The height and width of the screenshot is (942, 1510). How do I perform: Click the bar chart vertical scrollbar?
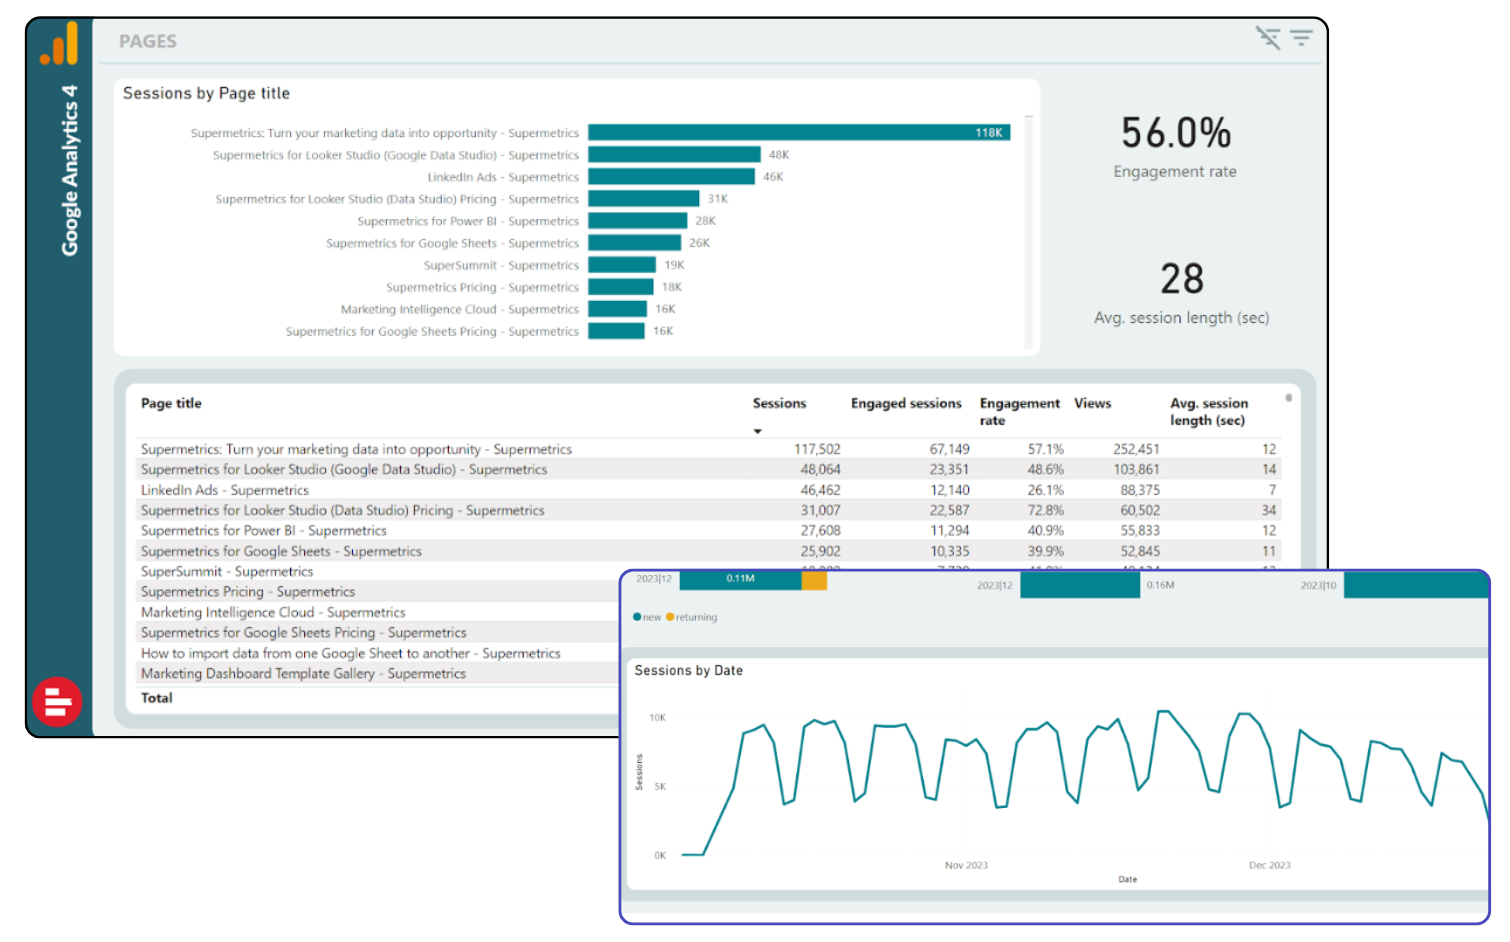1028,230
